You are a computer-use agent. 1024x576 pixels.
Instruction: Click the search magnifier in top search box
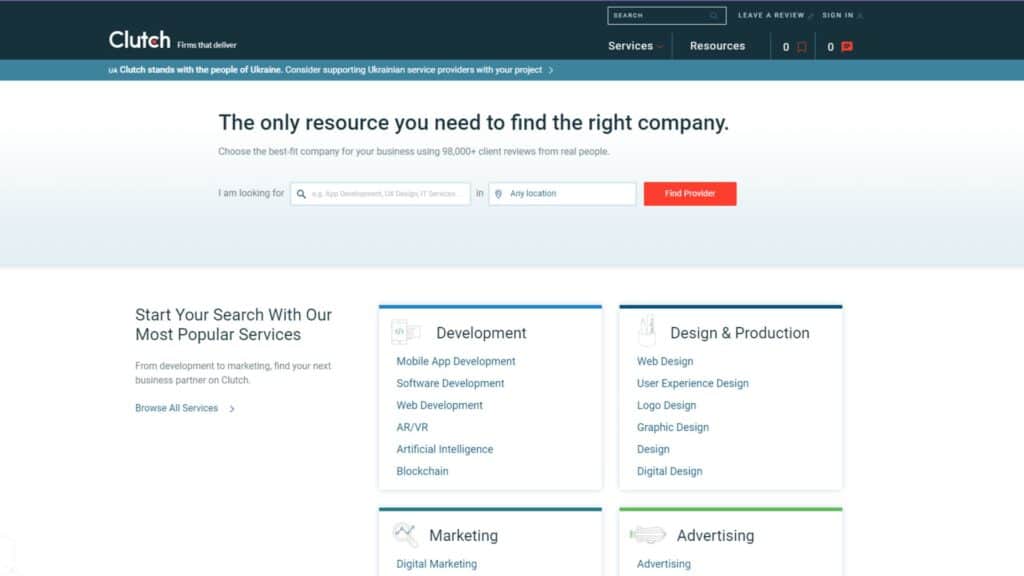714,16
